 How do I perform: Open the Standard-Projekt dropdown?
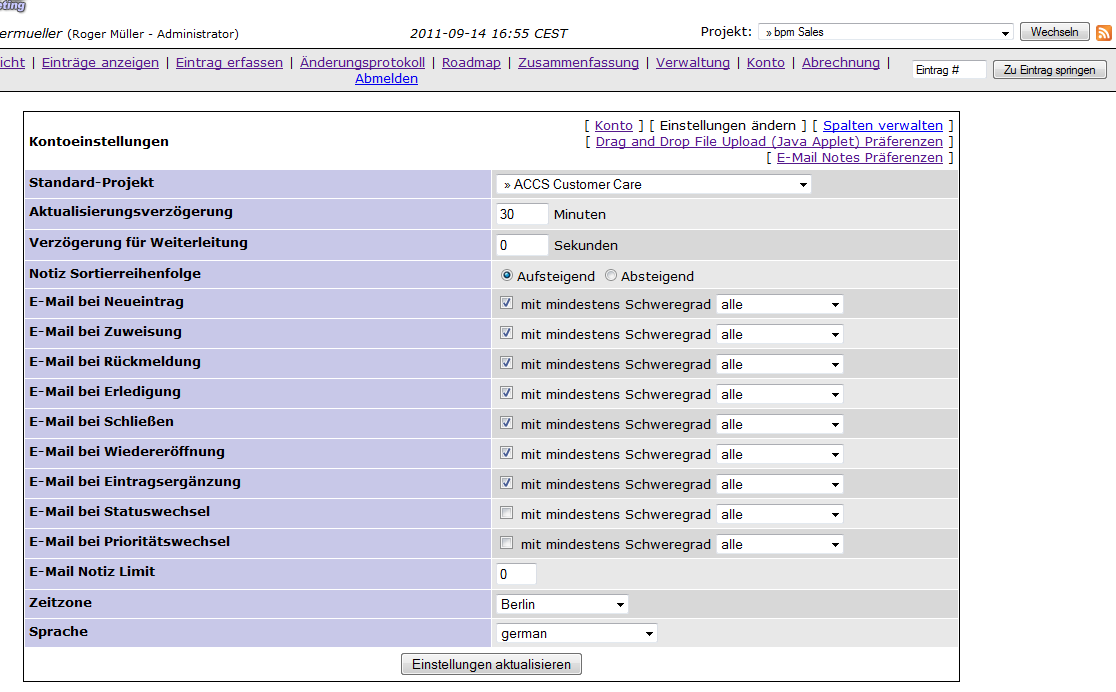(653, 184)
